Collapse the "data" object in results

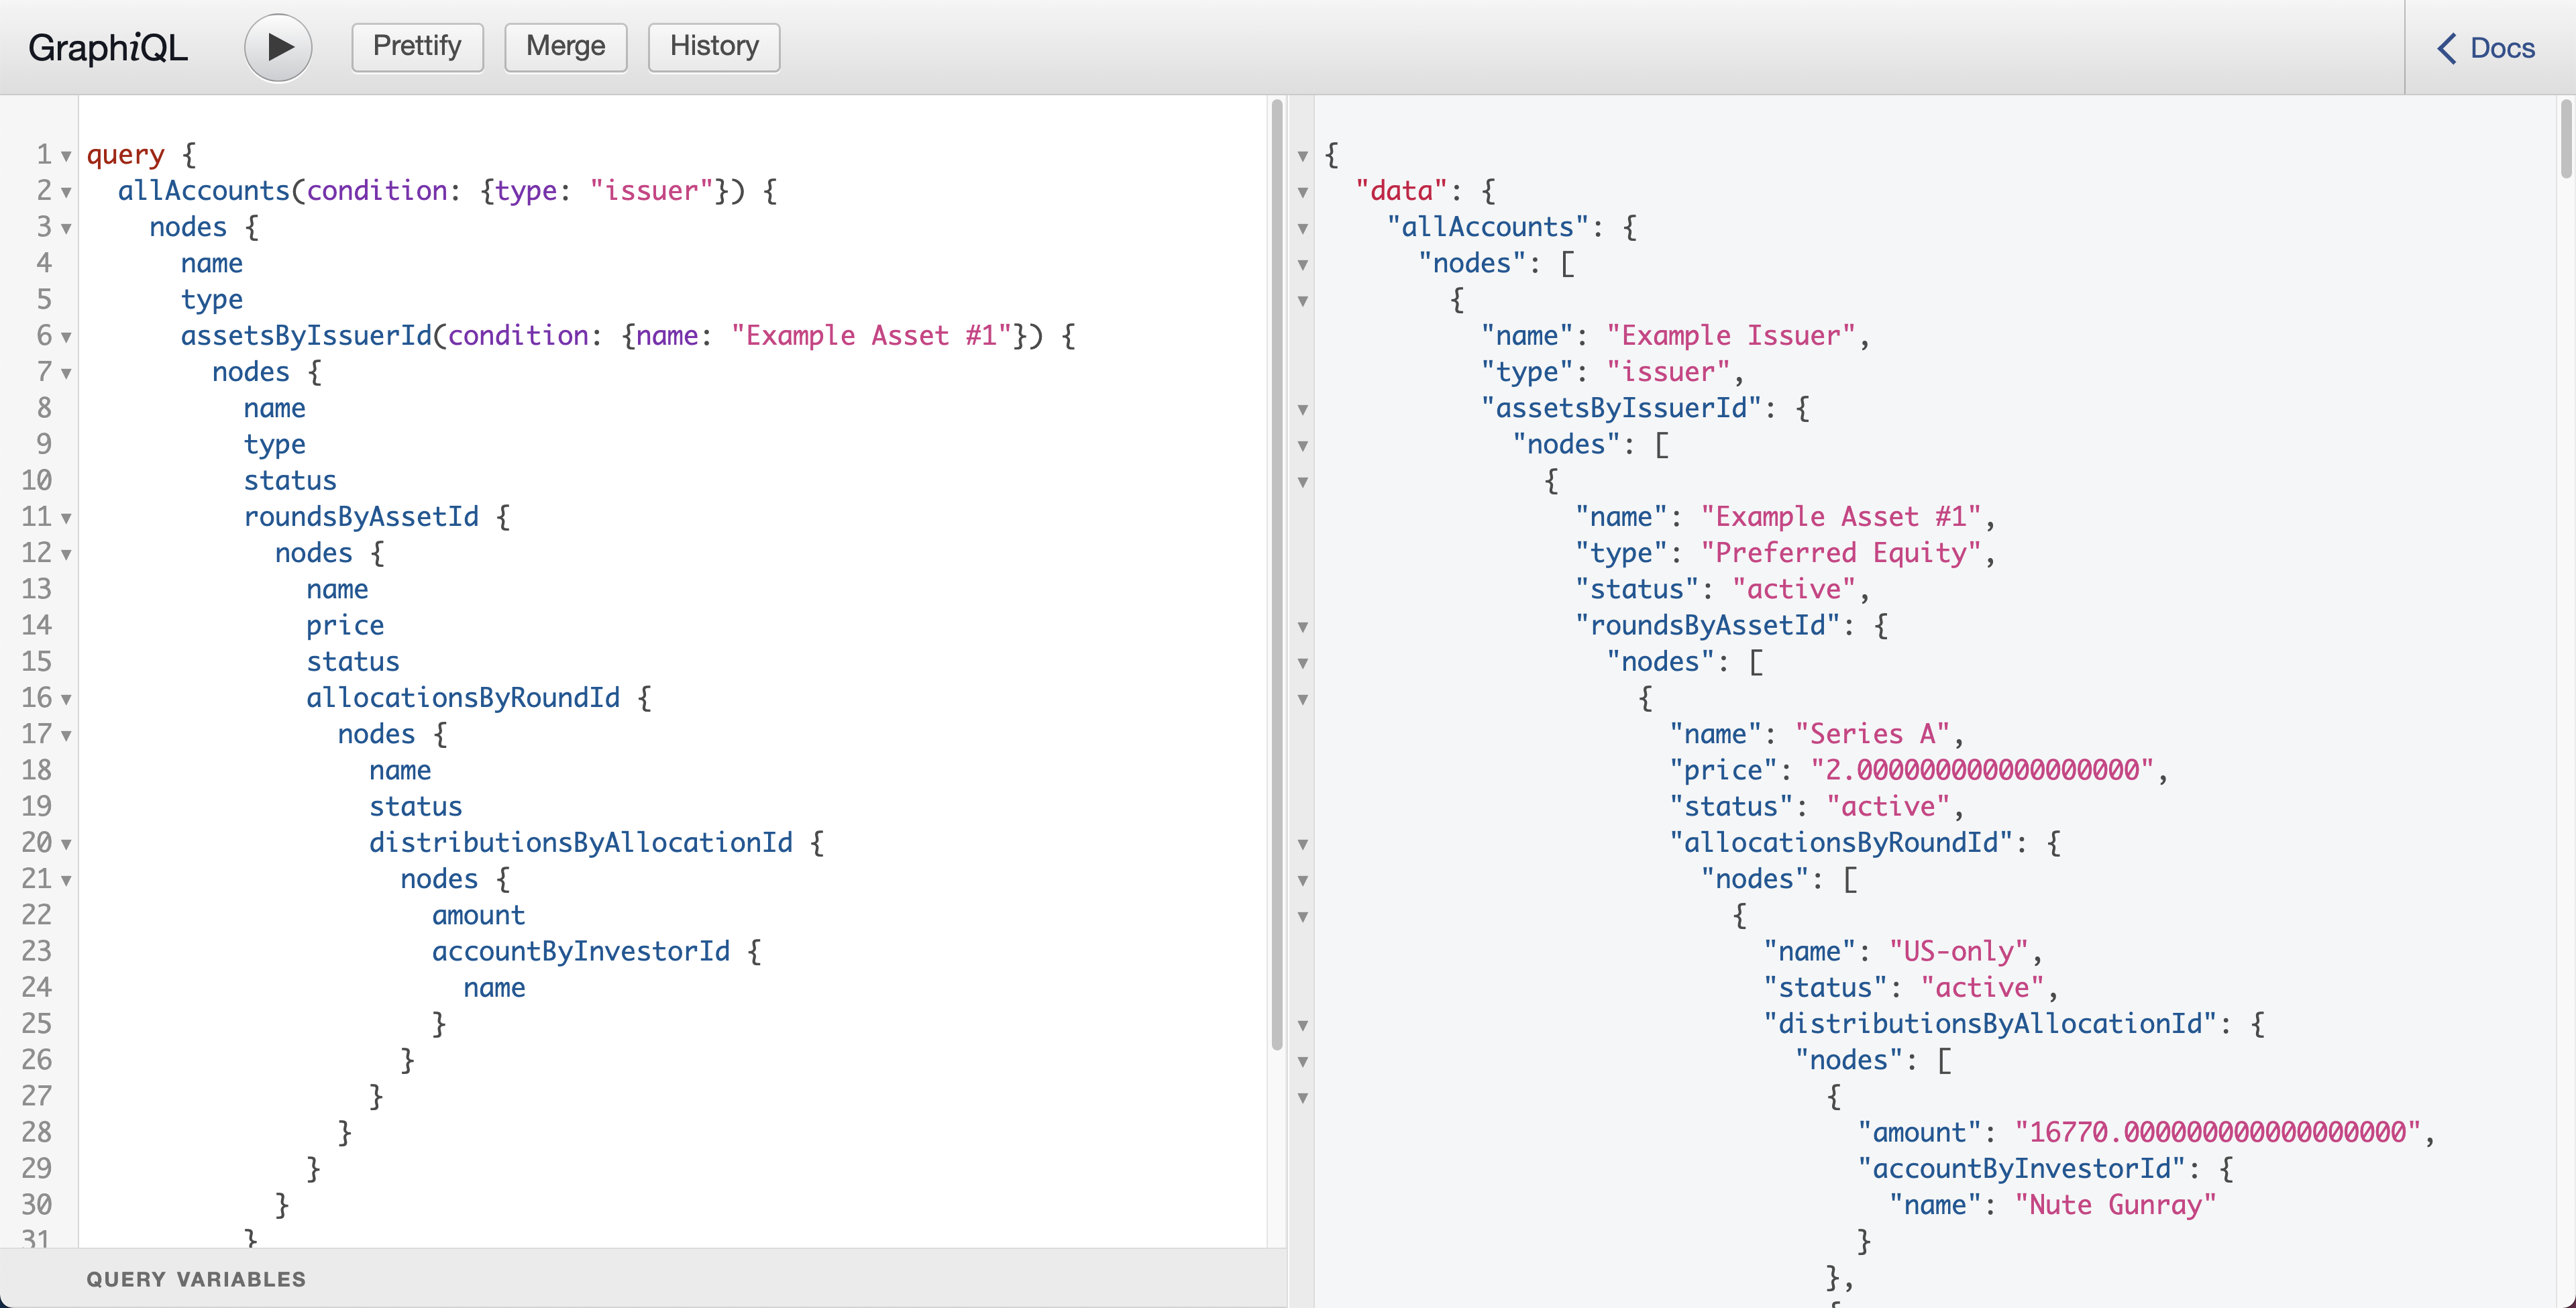1302,192
